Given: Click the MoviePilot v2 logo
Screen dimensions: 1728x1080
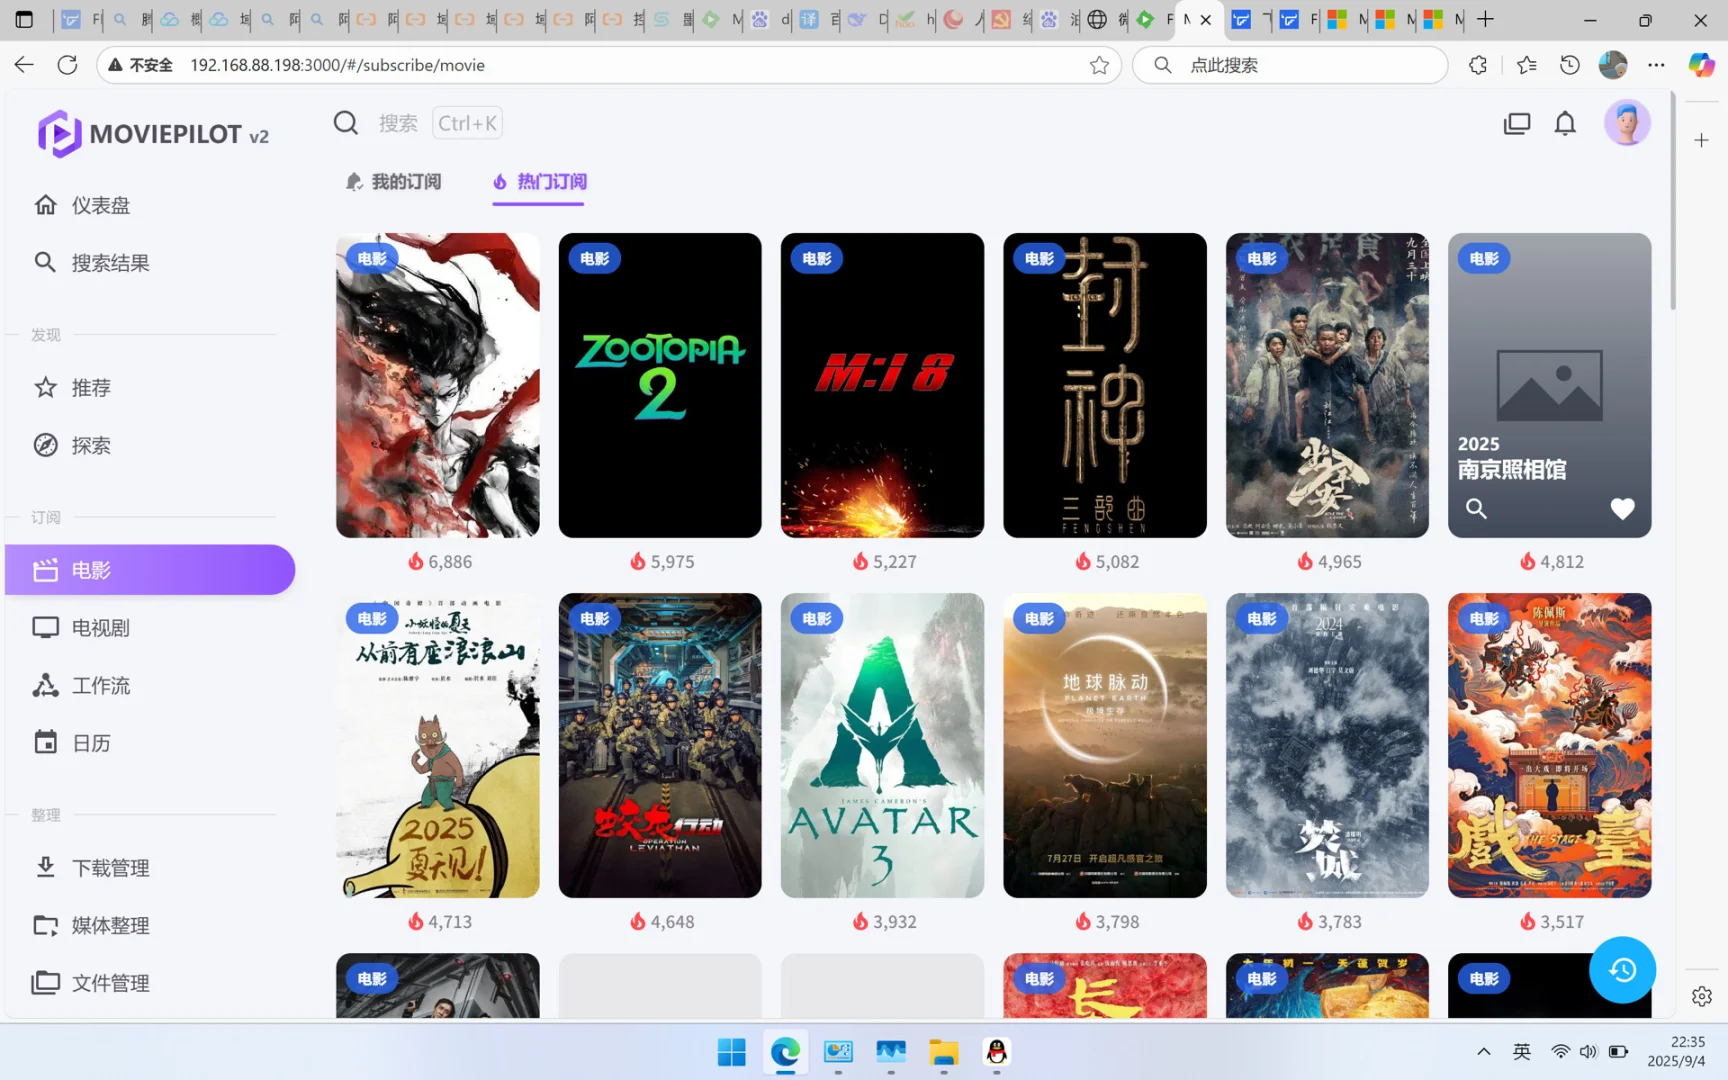Looking at the screenshot, I should coord(153,134).
